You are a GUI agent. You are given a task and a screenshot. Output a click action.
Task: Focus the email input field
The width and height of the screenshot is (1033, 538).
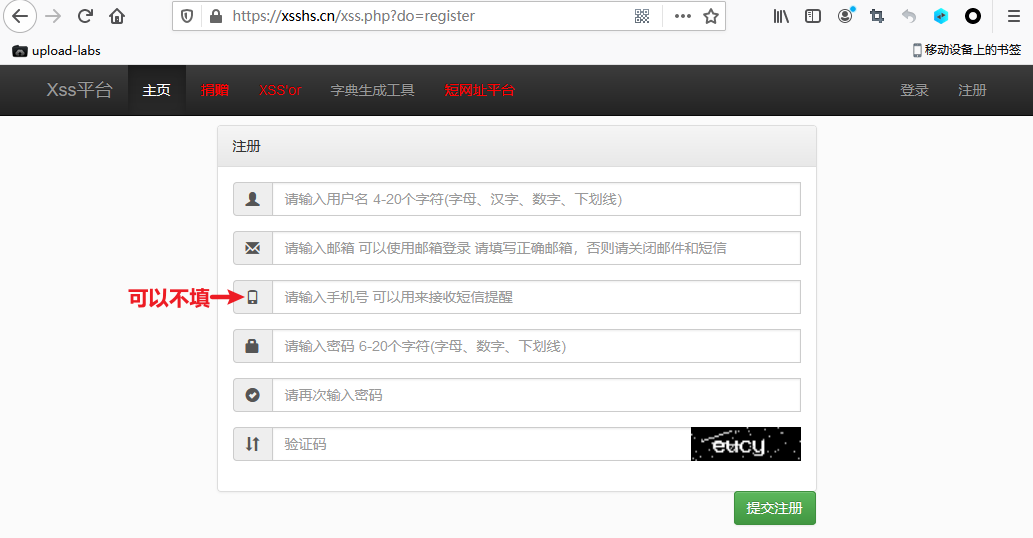tap(536, 248)
